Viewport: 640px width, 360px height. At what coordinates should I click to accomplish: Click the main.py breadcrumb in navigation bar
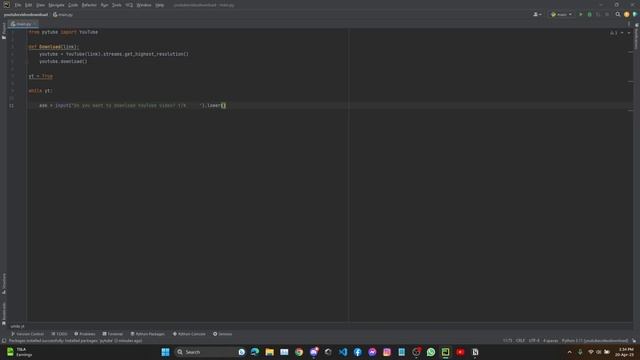(63, 15)
